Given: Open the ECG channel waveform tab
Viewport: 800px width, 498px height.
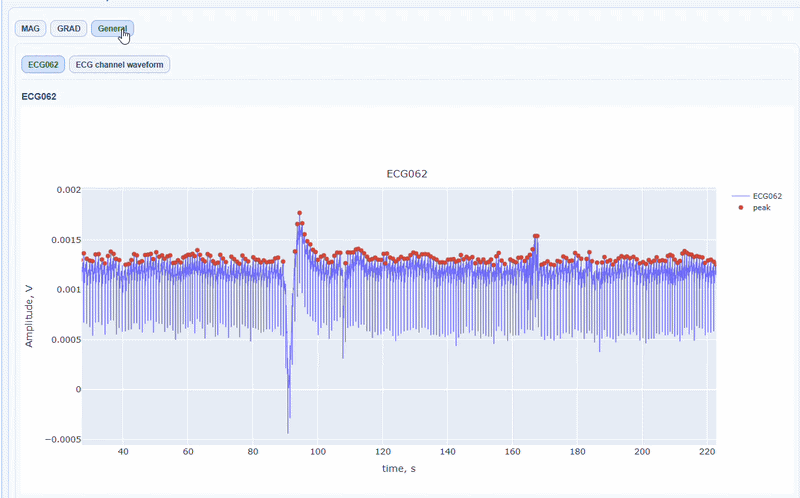Looking at the screenshot, I should click(x=119, y=65).
